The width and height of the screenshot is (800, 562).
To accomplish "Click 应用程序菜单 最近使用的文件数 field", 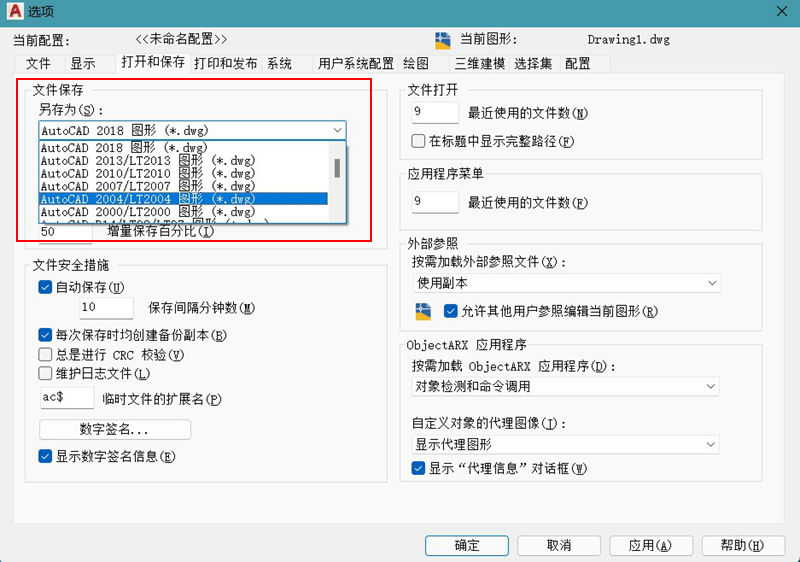I will 435,202.
